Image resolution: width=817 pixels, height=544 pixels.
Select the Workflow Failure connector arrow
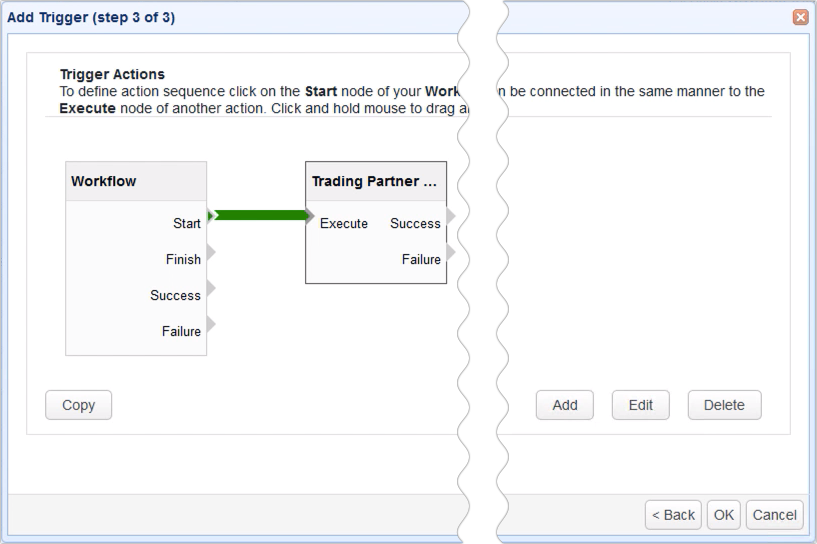pyautogui.click(x=211, y=324)
